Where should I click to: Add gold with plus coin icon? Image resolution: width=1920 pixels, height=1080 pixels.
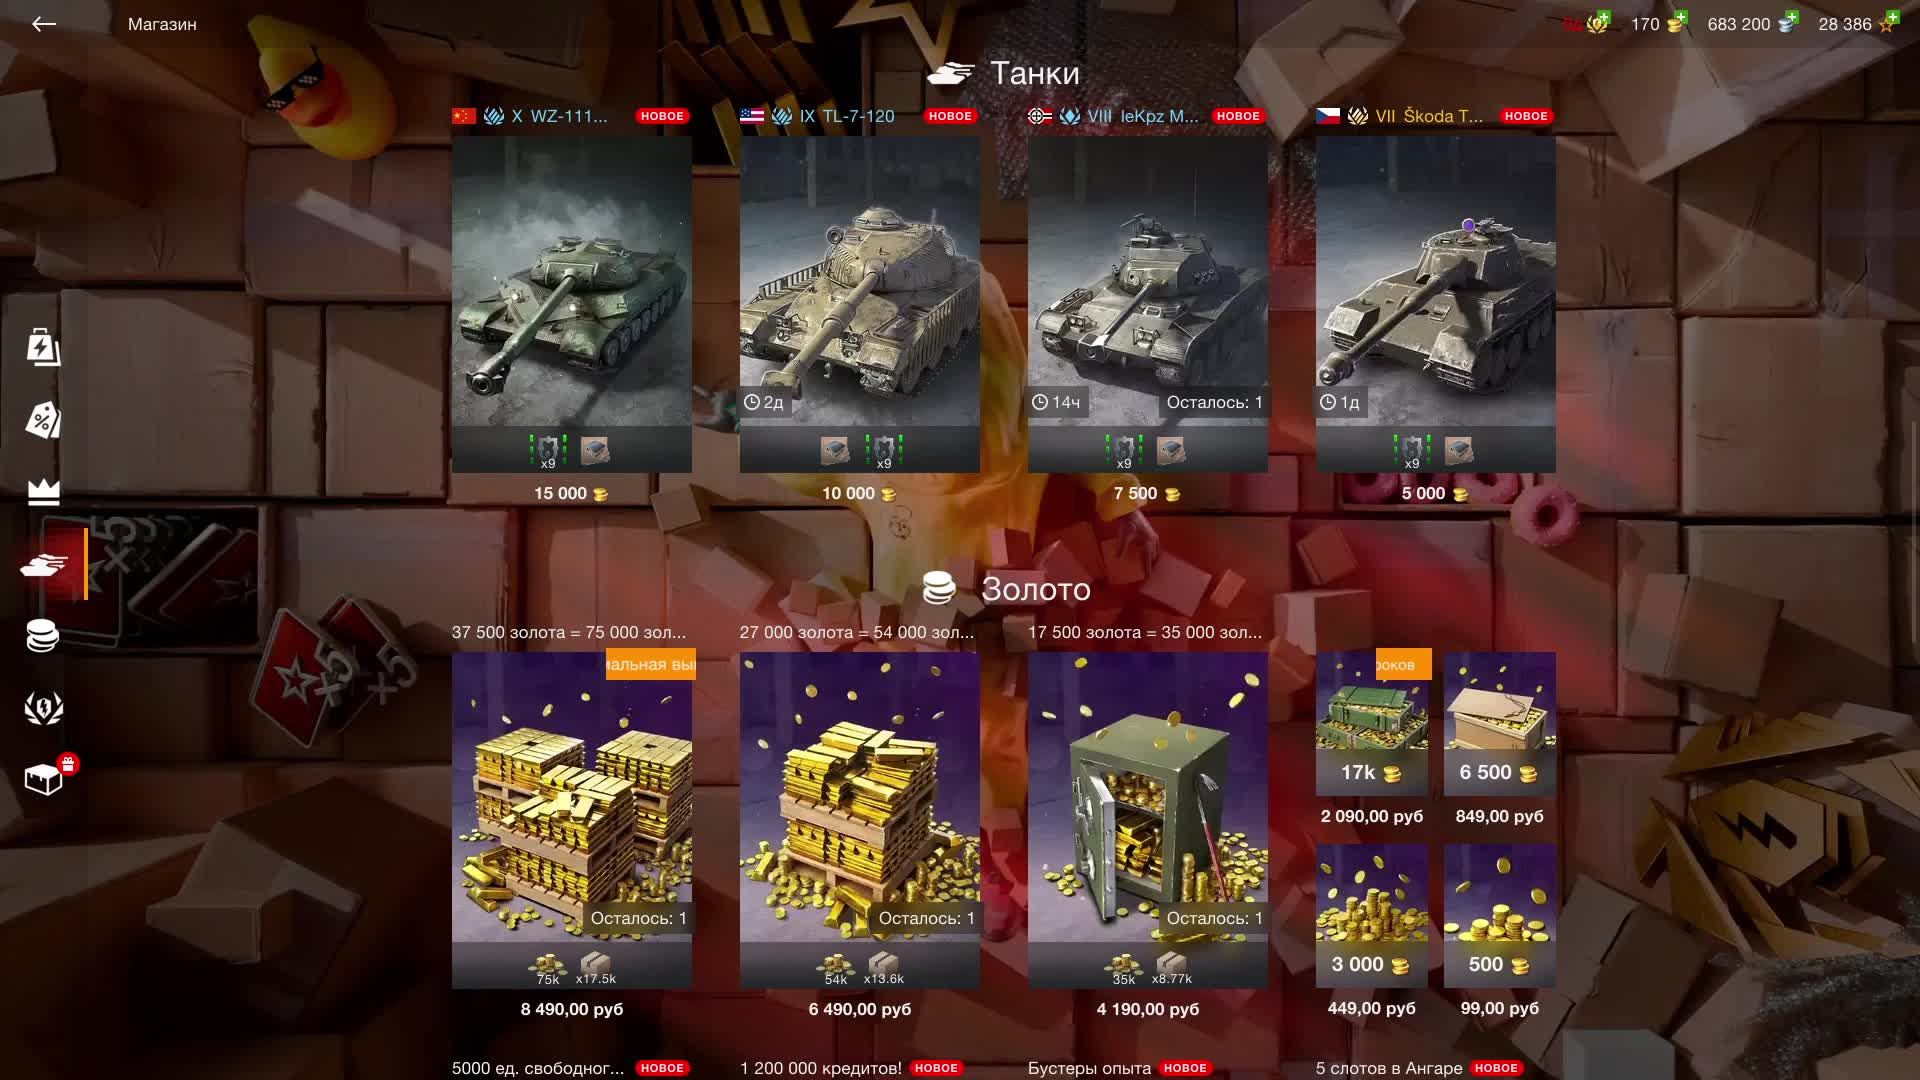[1676, 23]
